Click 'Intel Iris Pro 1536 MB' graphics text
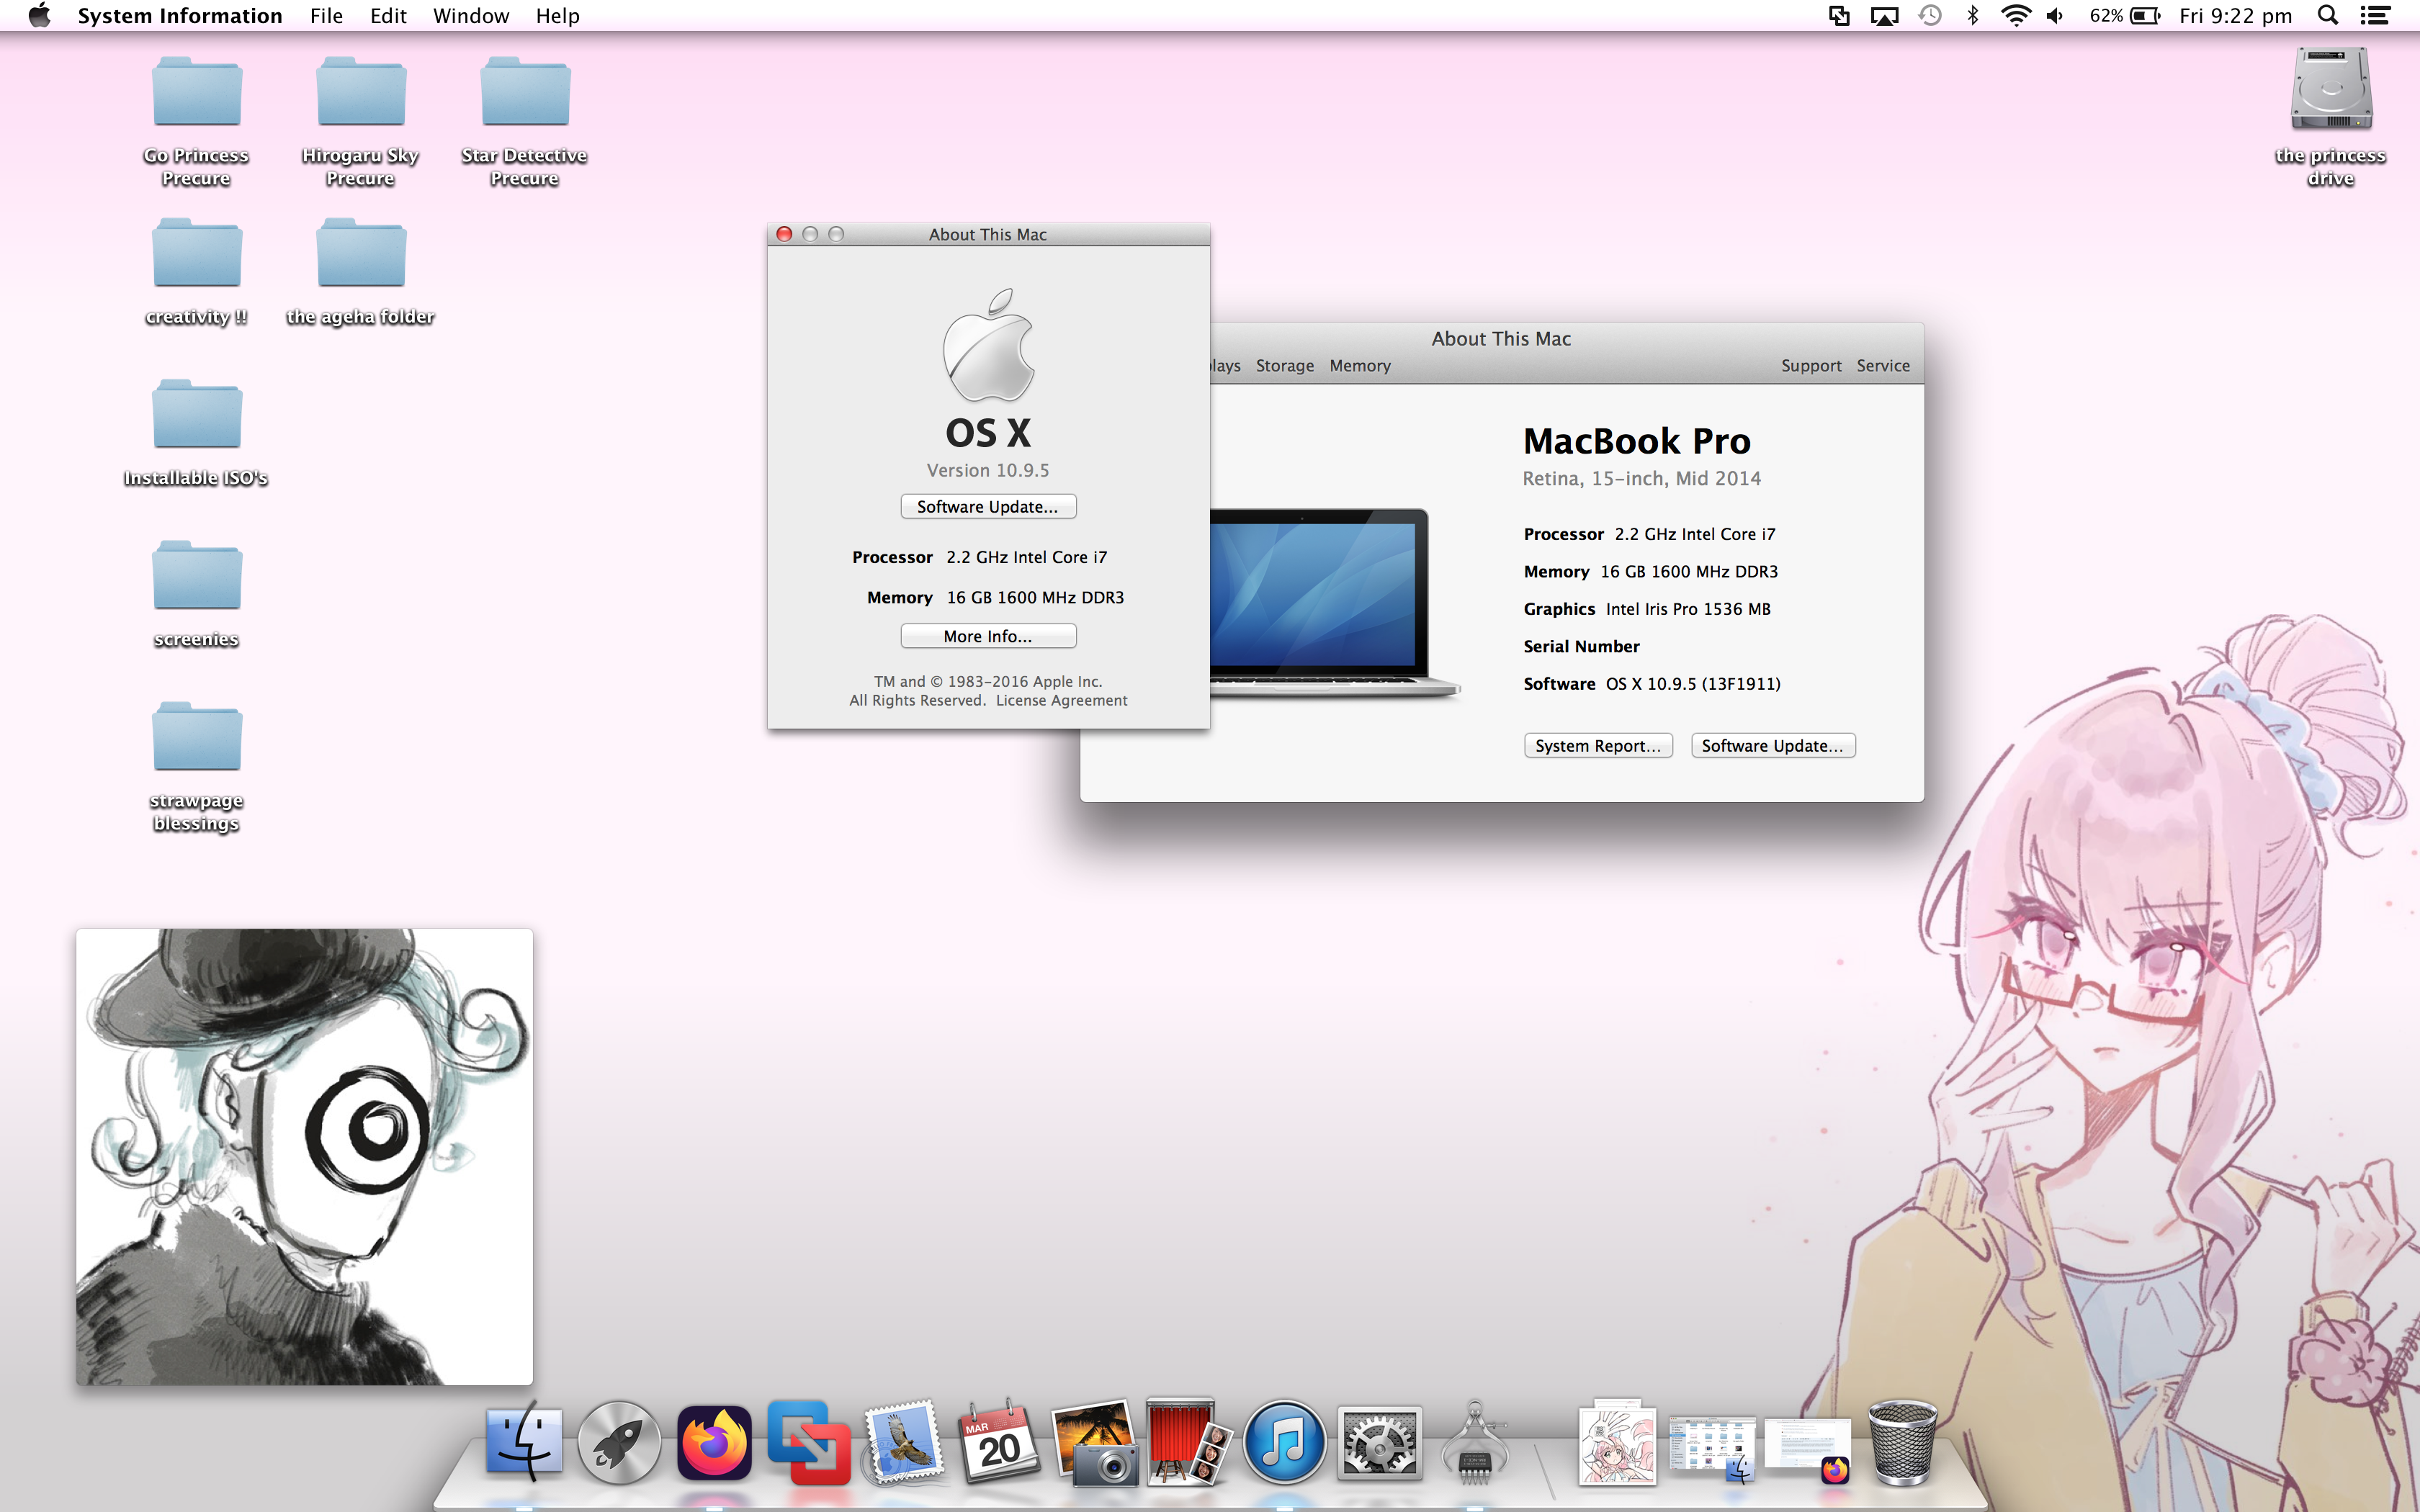This screenshot has width=2420, height=1512. coord(1688,609)
